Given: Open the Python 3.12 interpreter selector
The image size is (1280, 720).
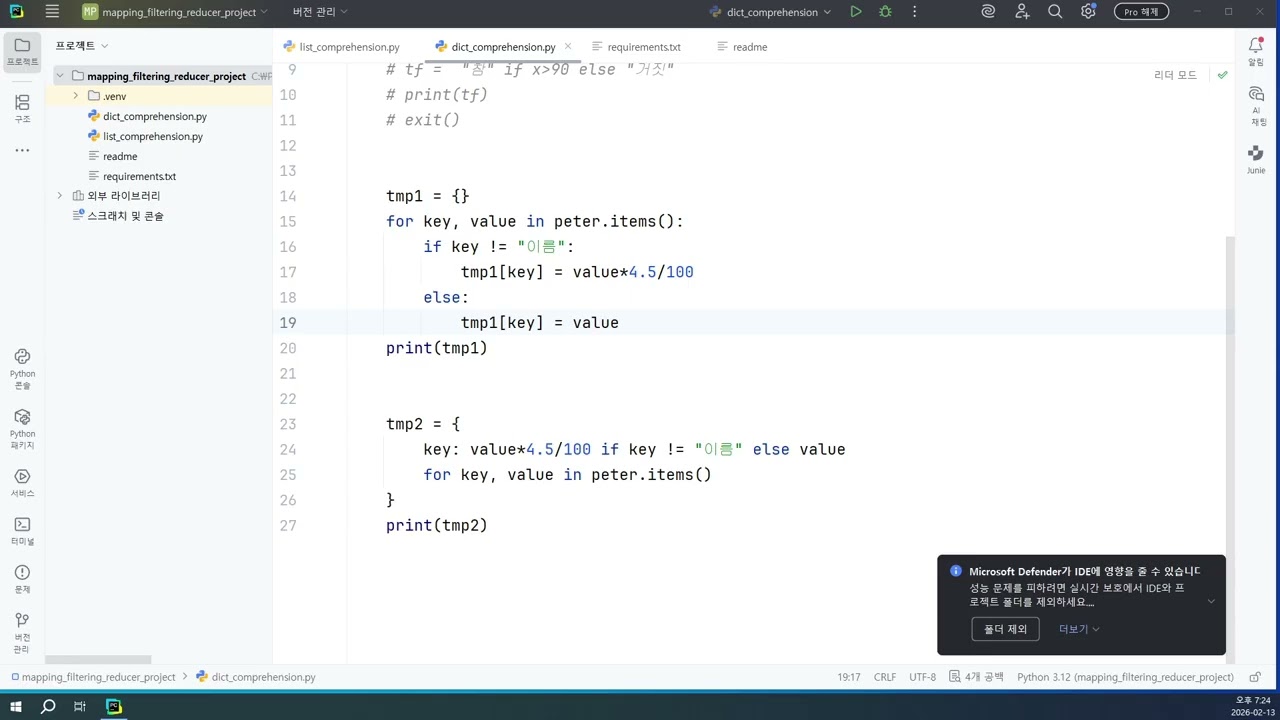Looking at the screenshot, I should pos(1125,677).
